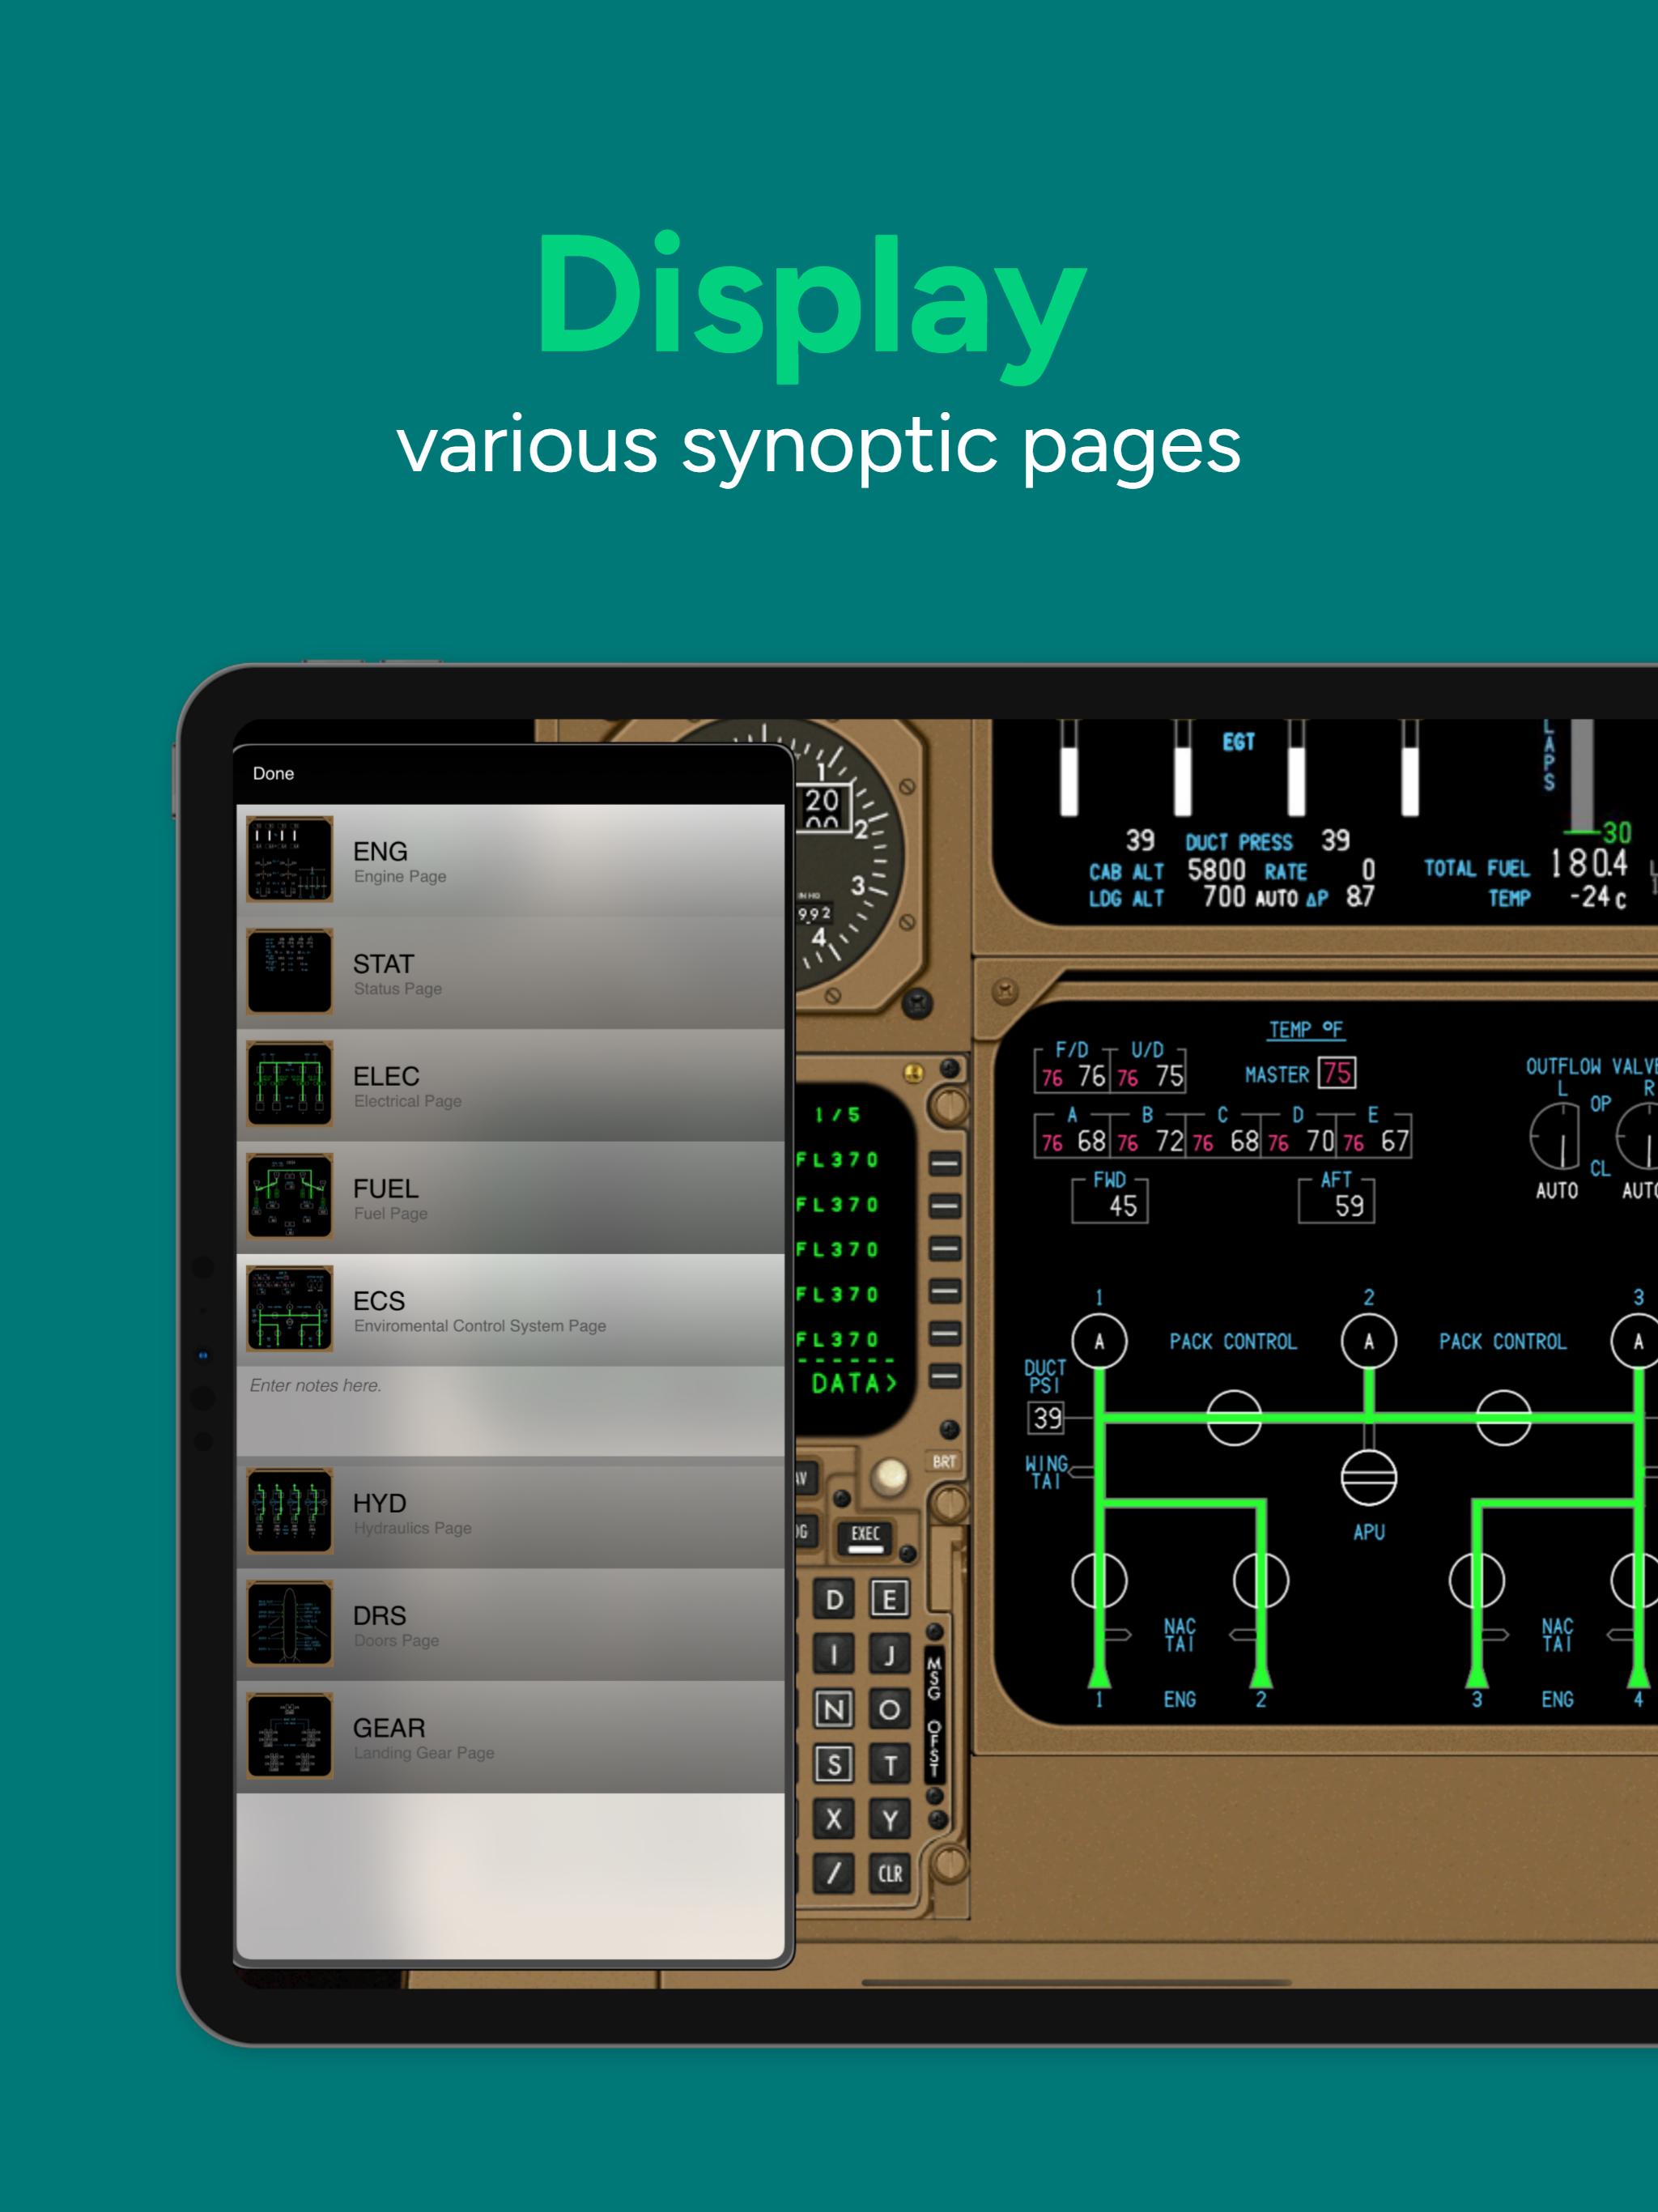The height and width of the screenshot is (2212, 1658).
Task: Select the DRS Doors Page row
Action: pyautogui.click(x=511, y=1624)
